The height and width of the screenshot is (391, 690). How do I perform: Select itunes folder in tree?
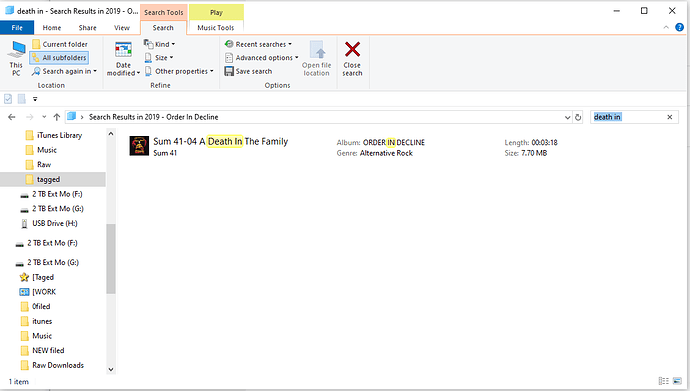(37, 322)
